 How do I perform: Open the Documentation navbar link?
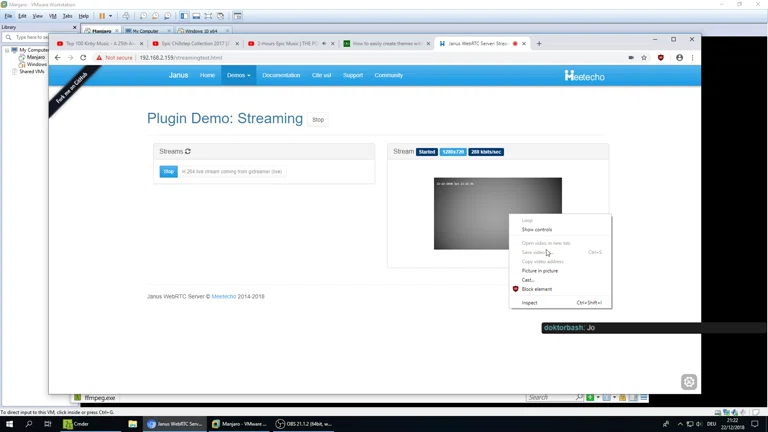pyautogui.click(x=281, y=75)
